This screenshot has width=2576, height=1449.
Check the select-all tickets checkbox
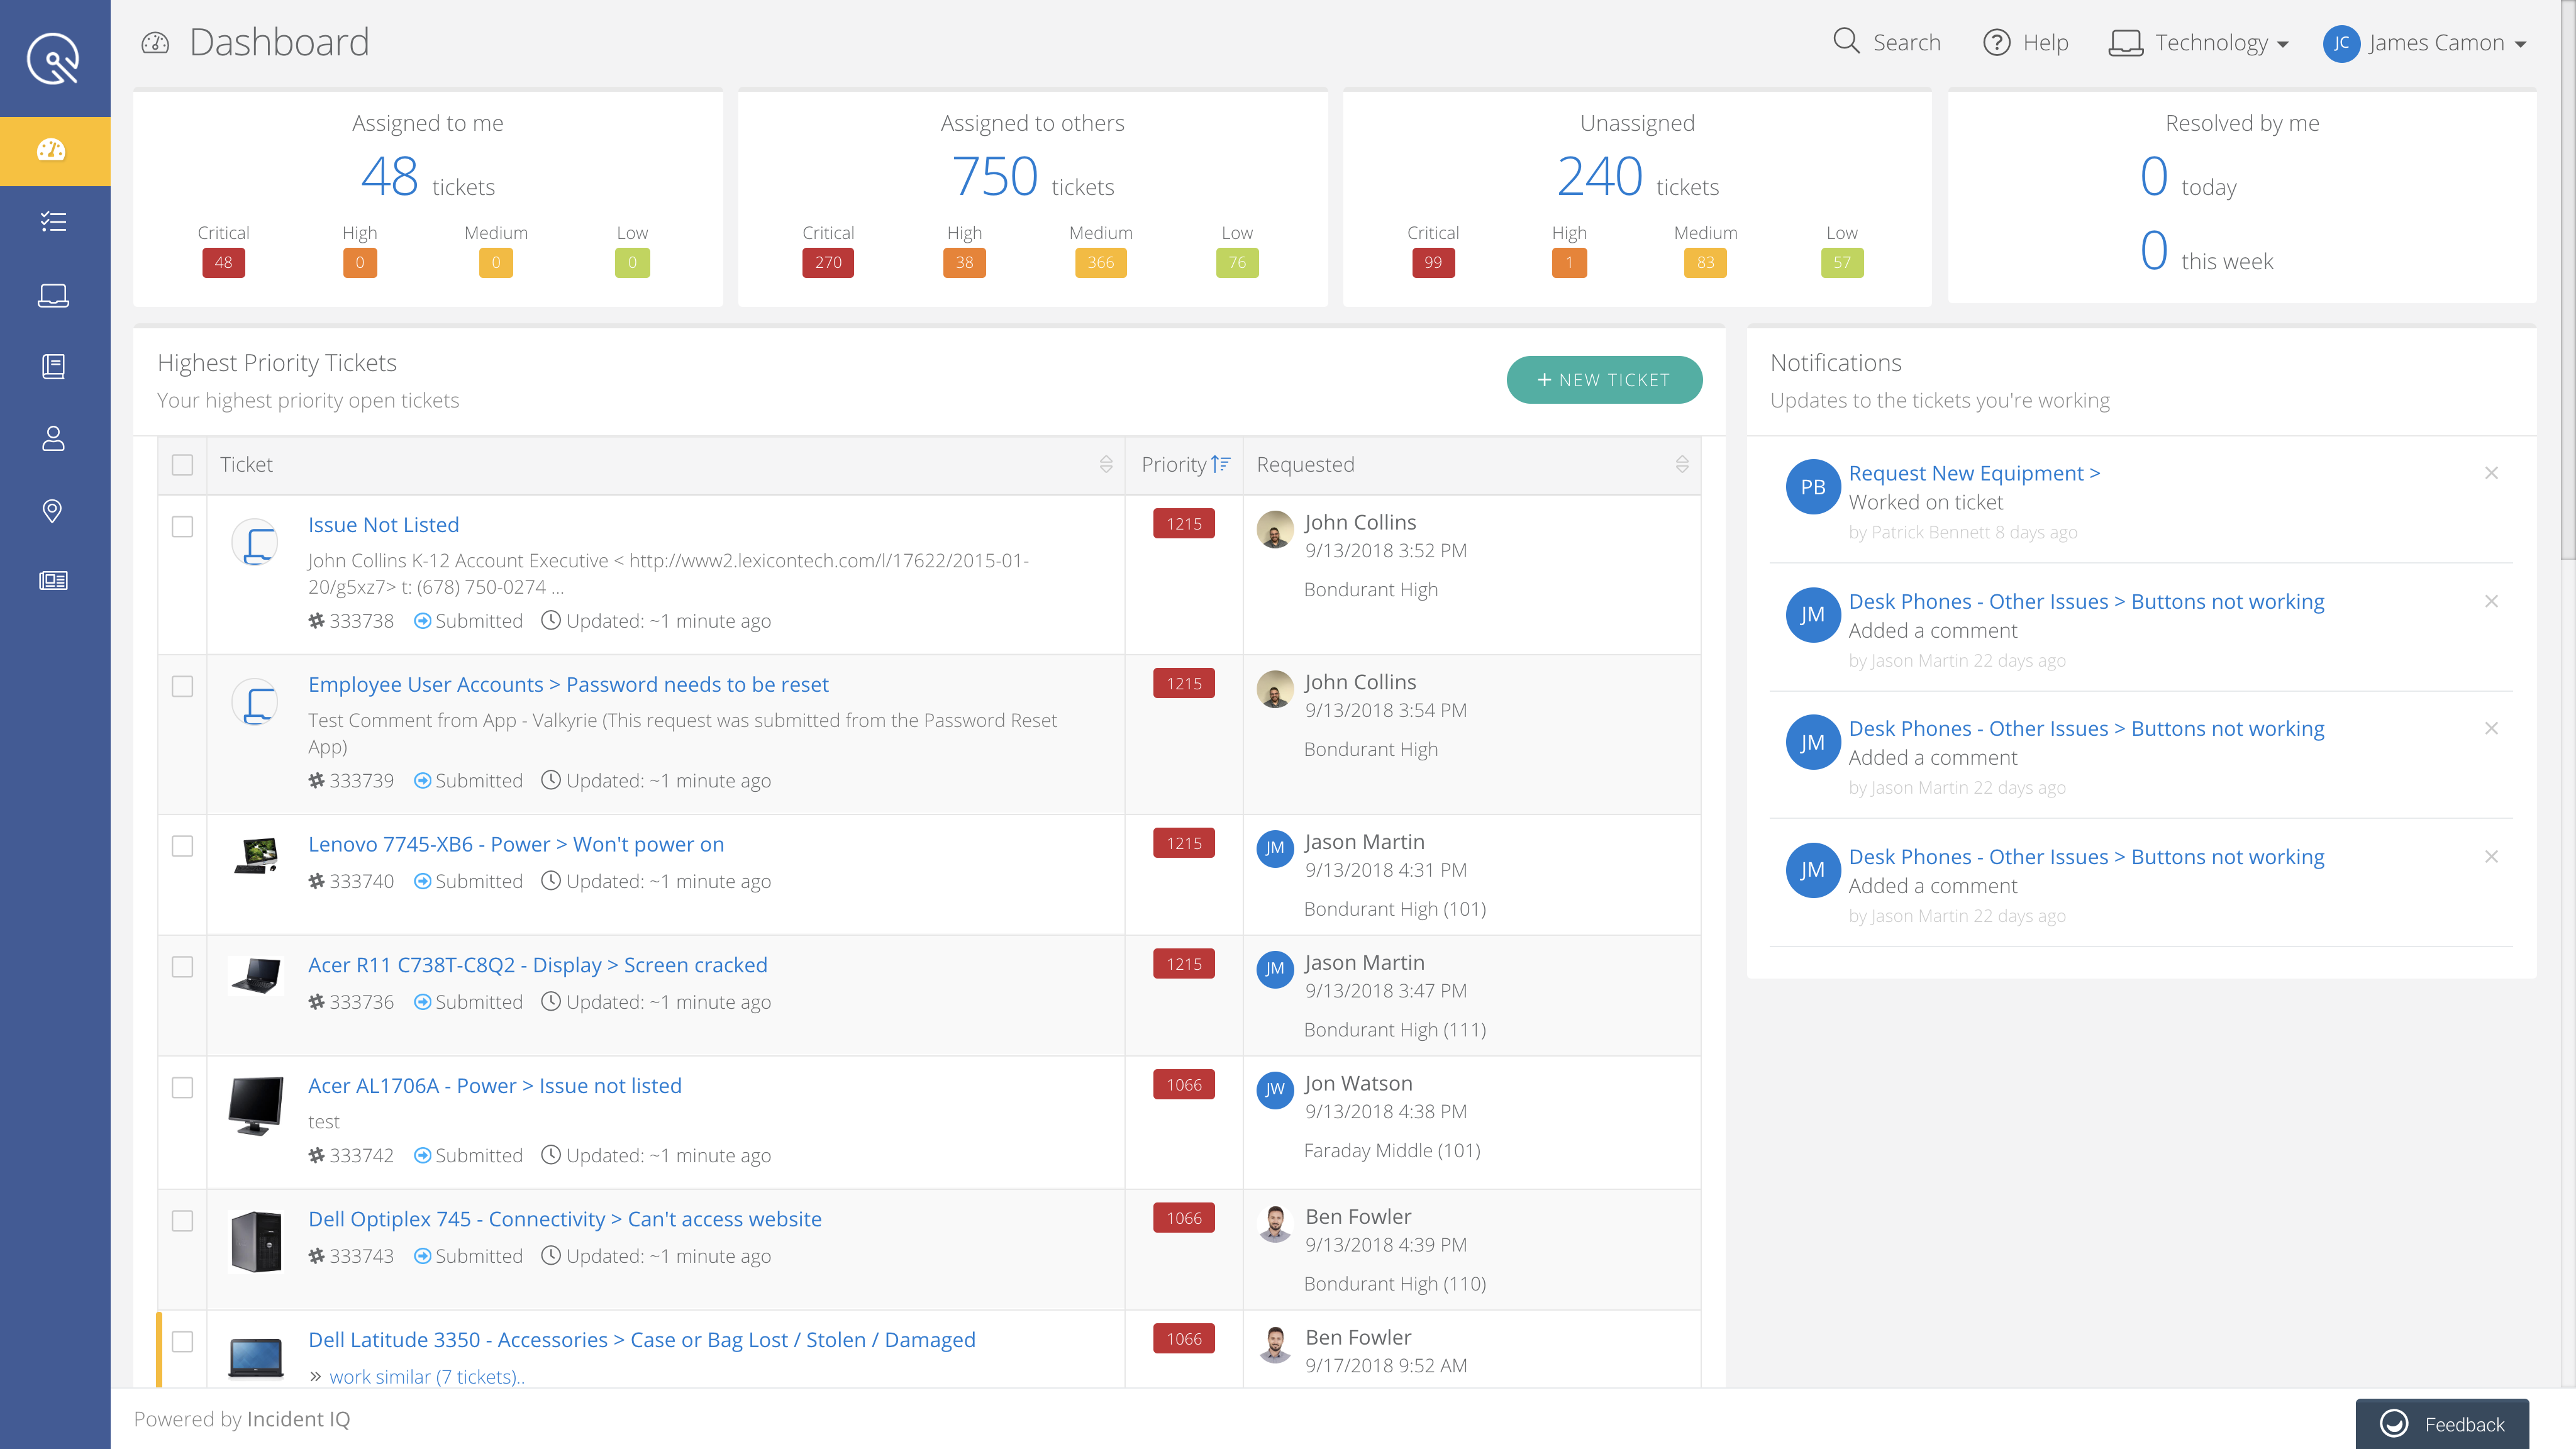(183, 464)
